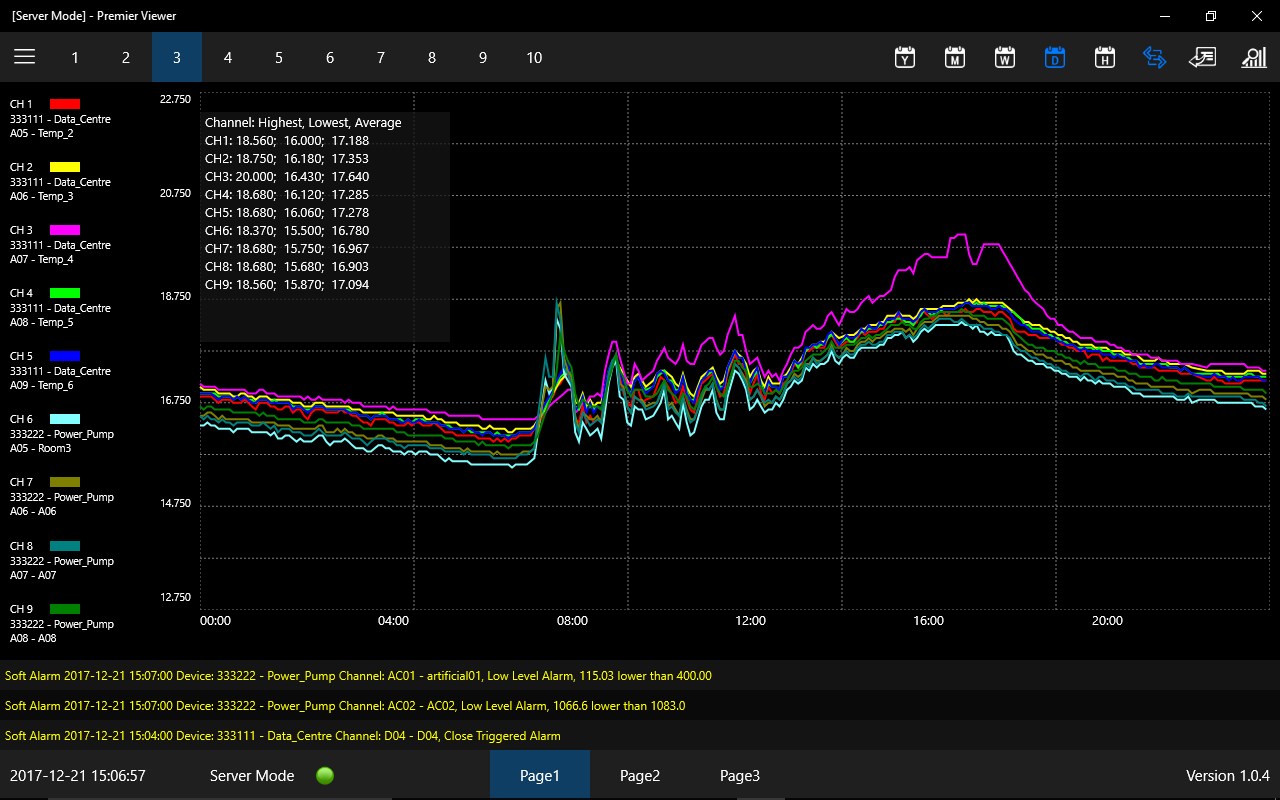Switch to weekly calendar view
Screen dimensions: 1280x800
click(x=1005, y=57)
